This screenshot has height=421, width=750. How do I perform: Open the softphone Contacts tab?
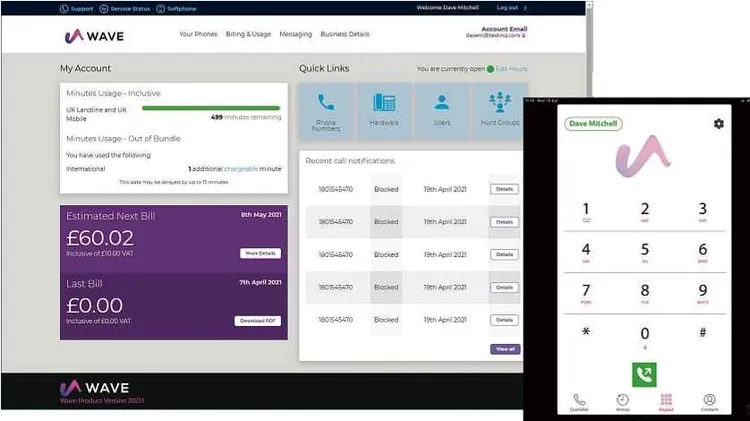point(709,402)
